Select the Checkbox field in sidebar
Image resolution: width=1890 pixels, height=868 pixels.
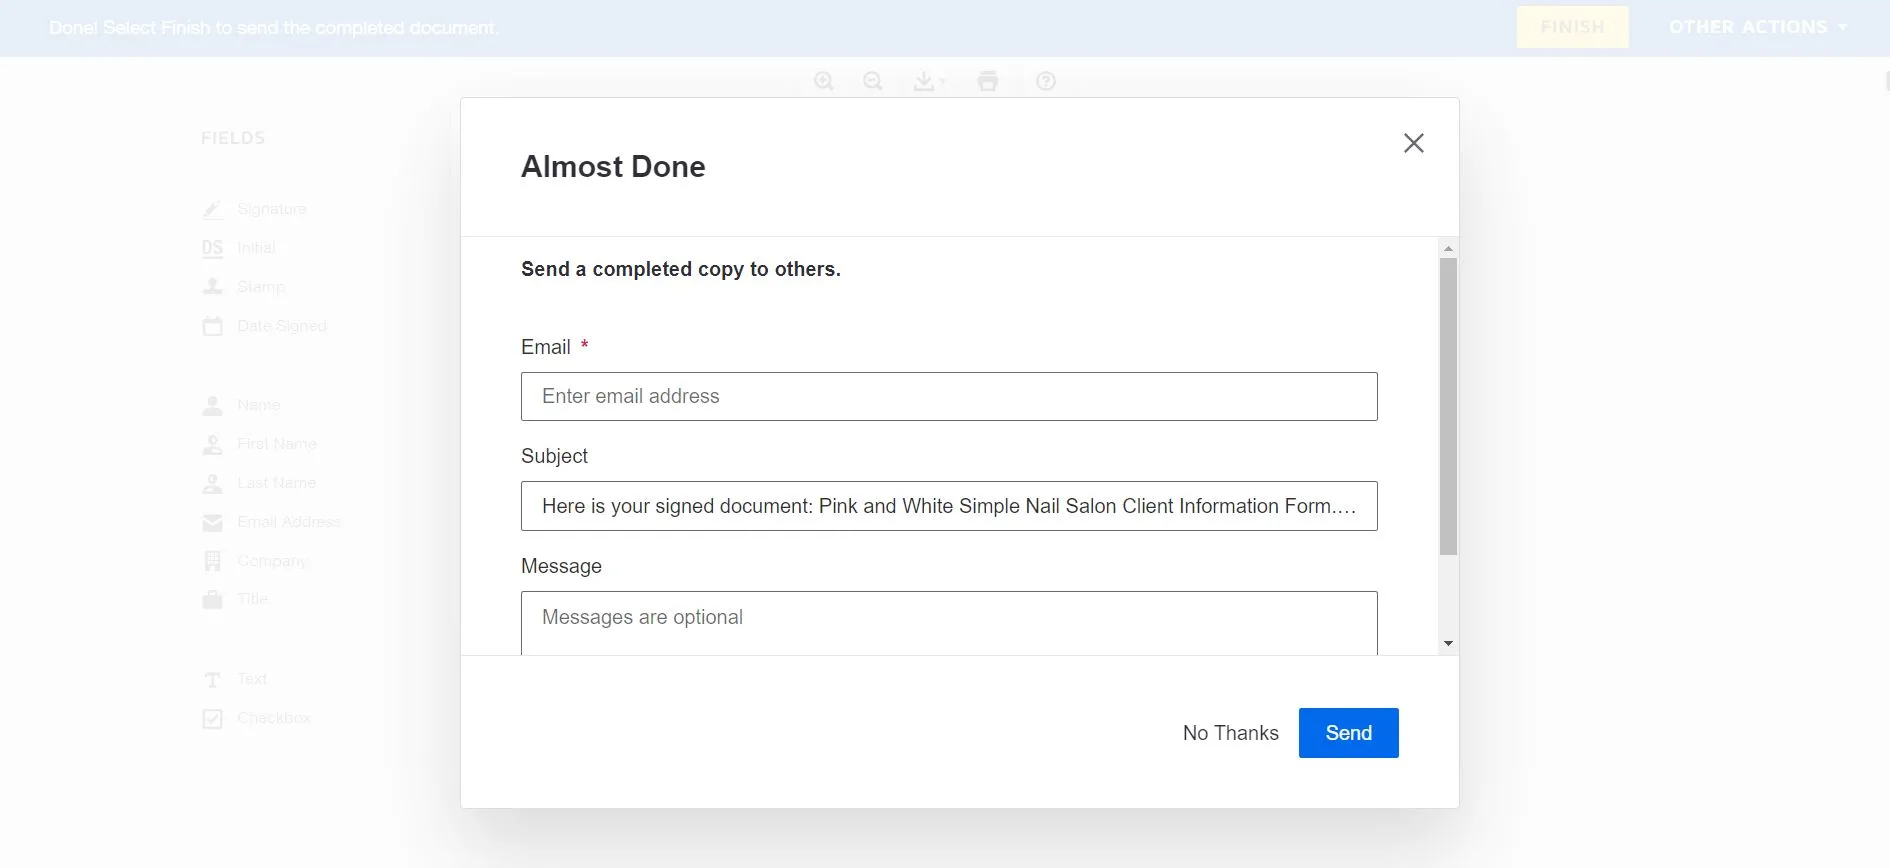[x=256, y=718]
